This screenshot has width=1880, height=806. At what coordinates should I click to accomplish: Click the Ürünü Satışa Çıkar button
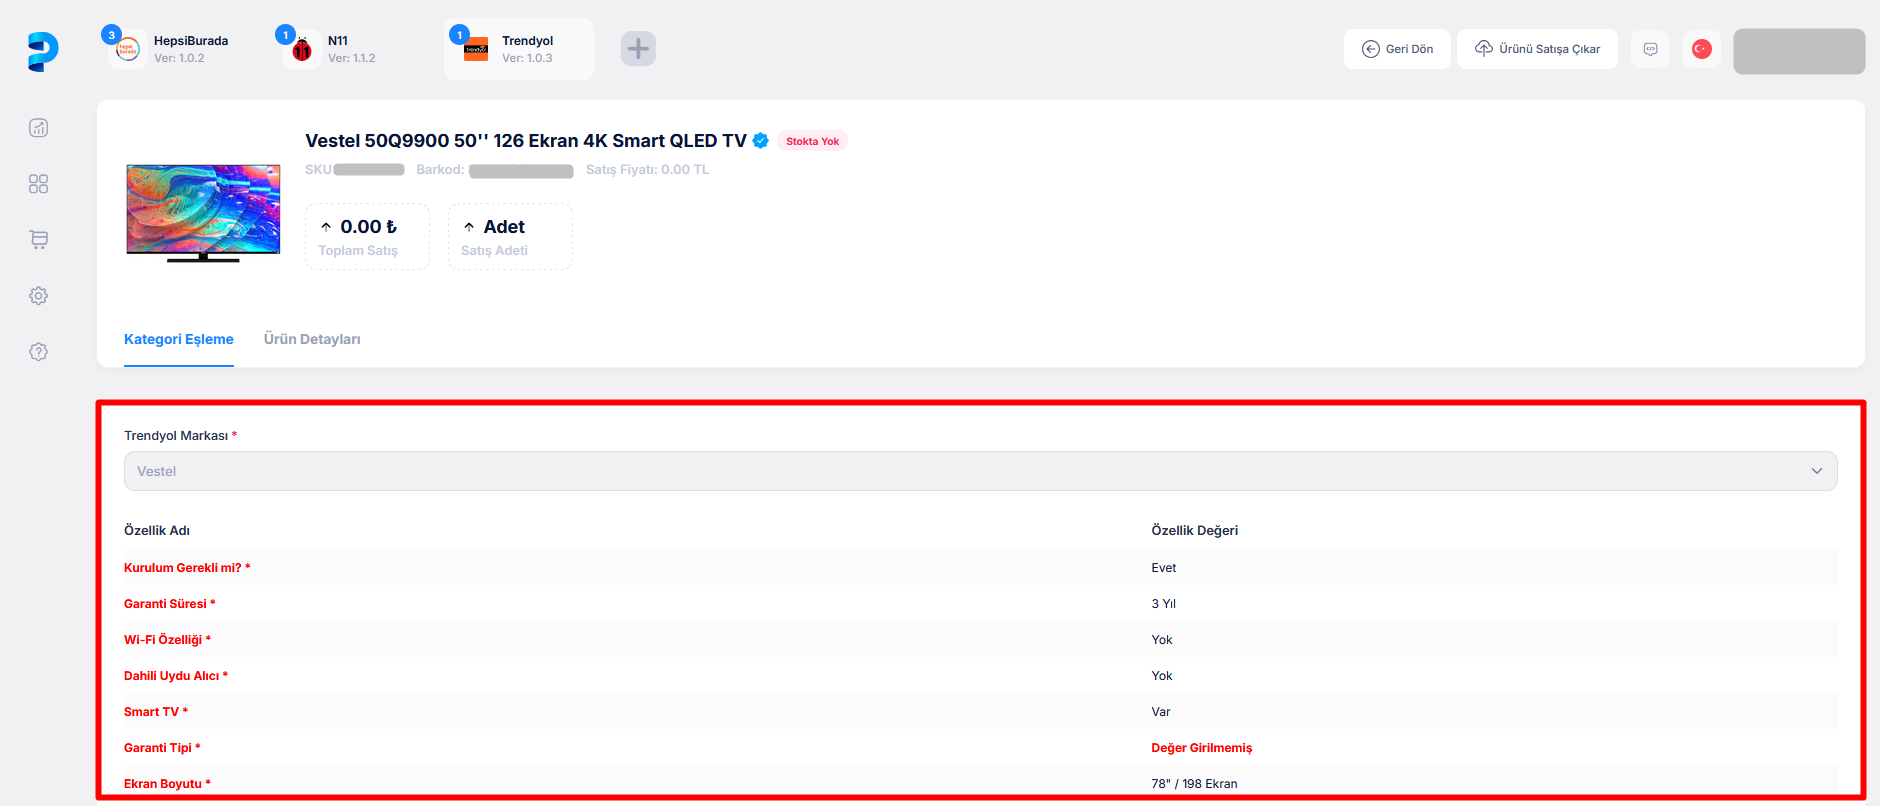click(x=1537, y=49)
